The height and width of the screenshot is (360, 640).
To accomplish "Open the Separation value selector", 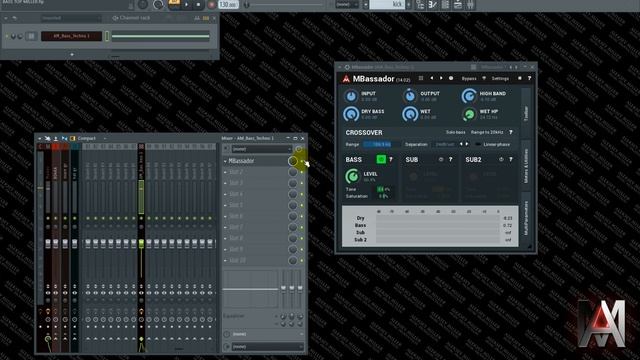I will [x=445, y=144].
